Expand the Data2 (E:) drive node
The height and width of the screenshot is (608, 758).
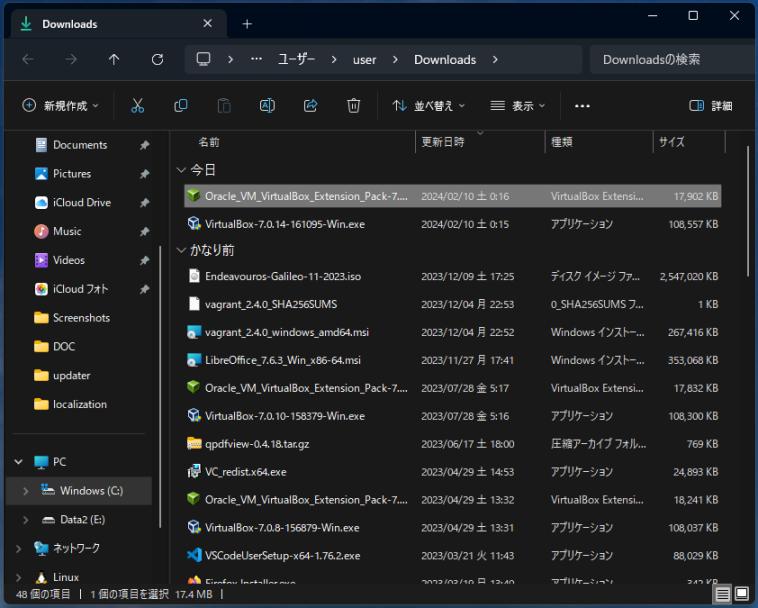(26, 520)
